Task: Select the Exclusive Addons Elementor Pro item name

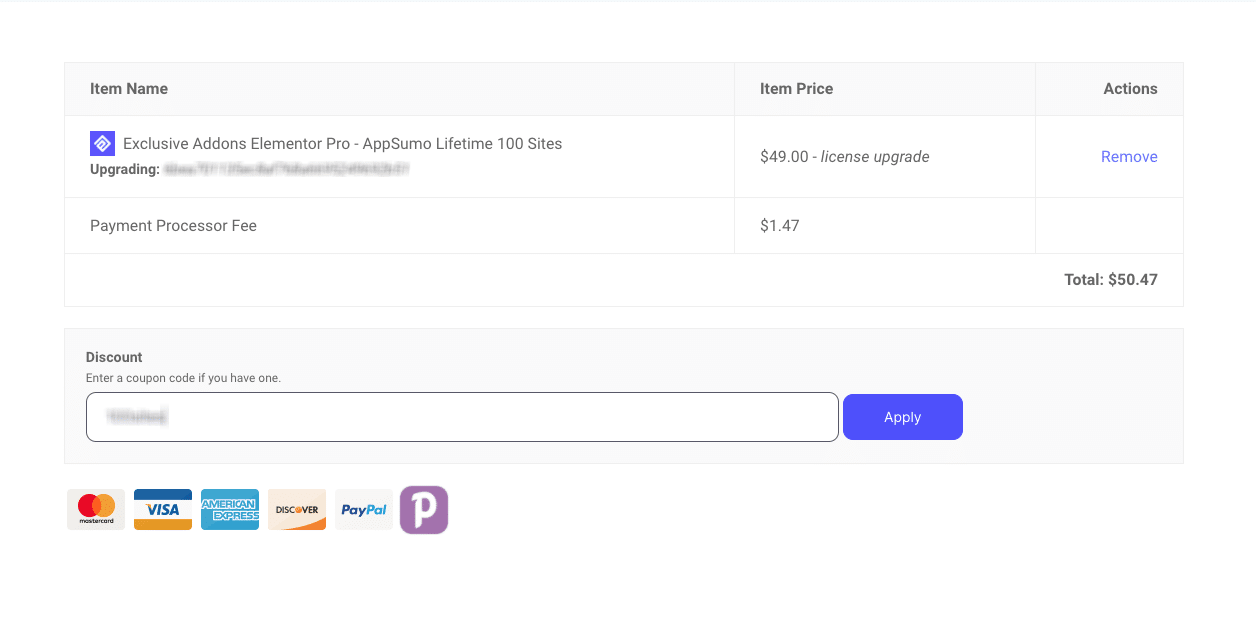Action: click(342, 144)
